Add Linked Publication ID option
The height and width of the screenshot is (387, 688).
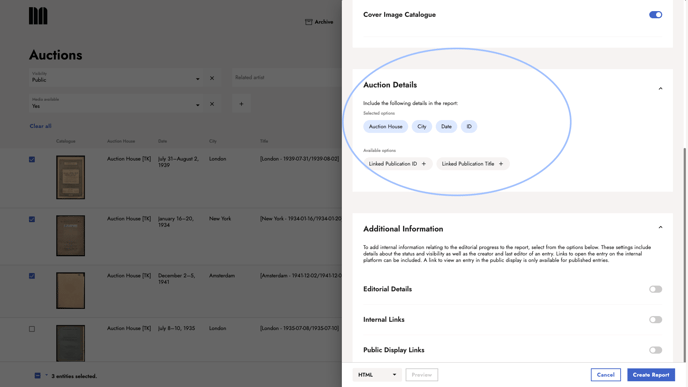coord(398,164)
